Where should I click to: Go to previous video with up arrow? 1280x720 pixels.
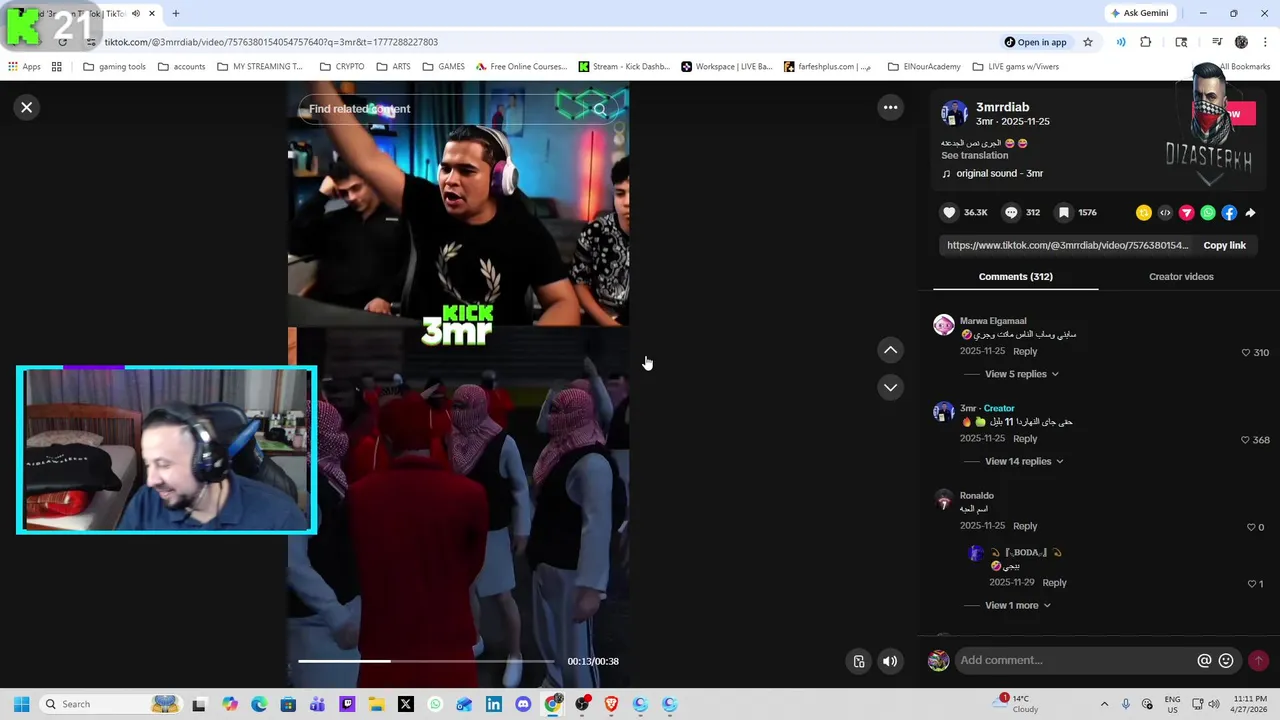click(x=890, y=350)
